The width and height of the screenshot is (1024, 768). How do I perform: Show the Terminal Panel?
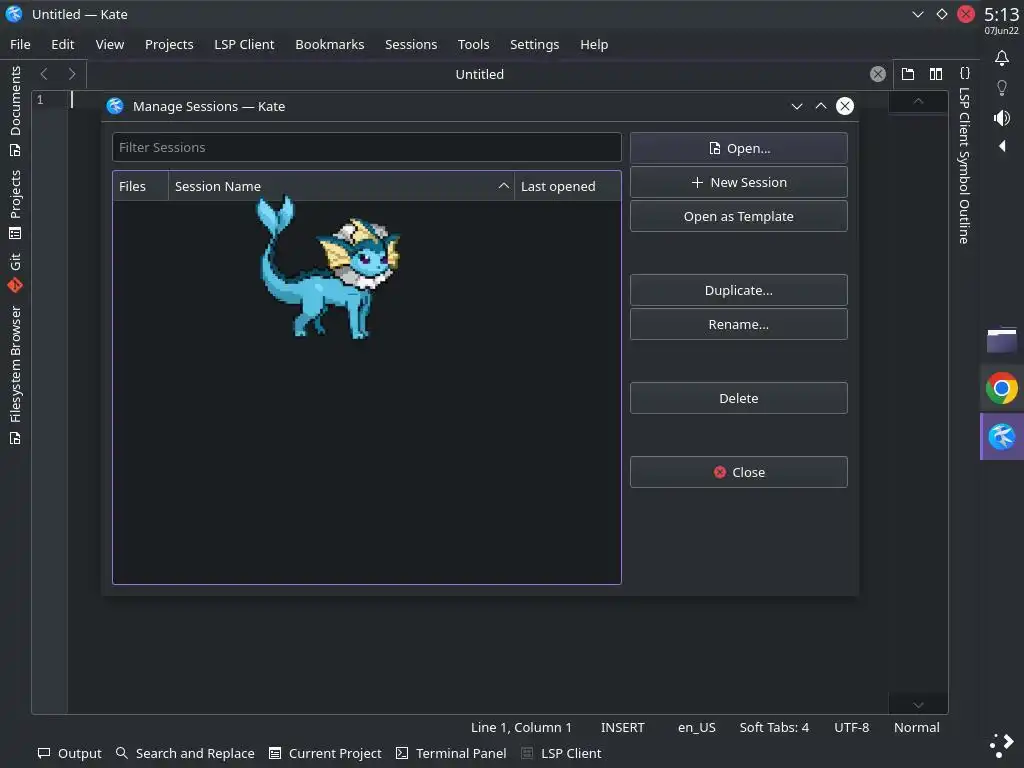[x=451, y=753]
